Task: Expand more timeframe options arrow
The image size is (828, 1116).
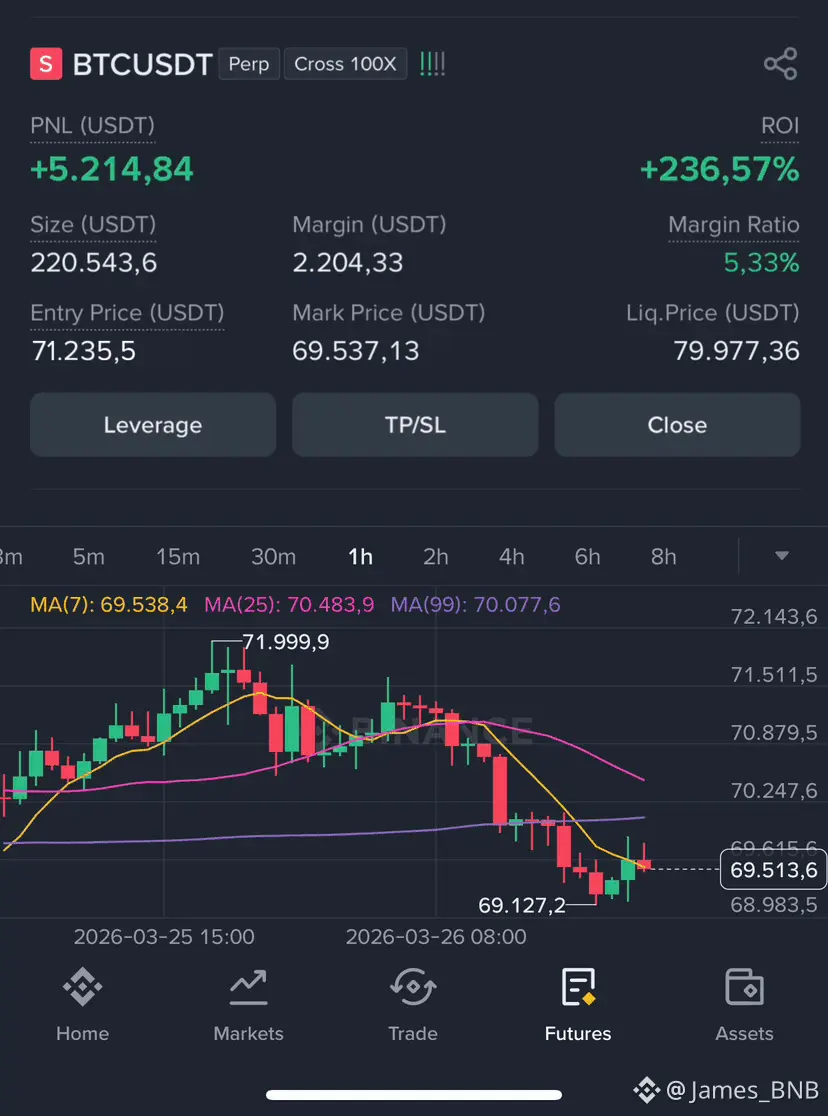Action: pyautogui.click(x=782, y=556)
